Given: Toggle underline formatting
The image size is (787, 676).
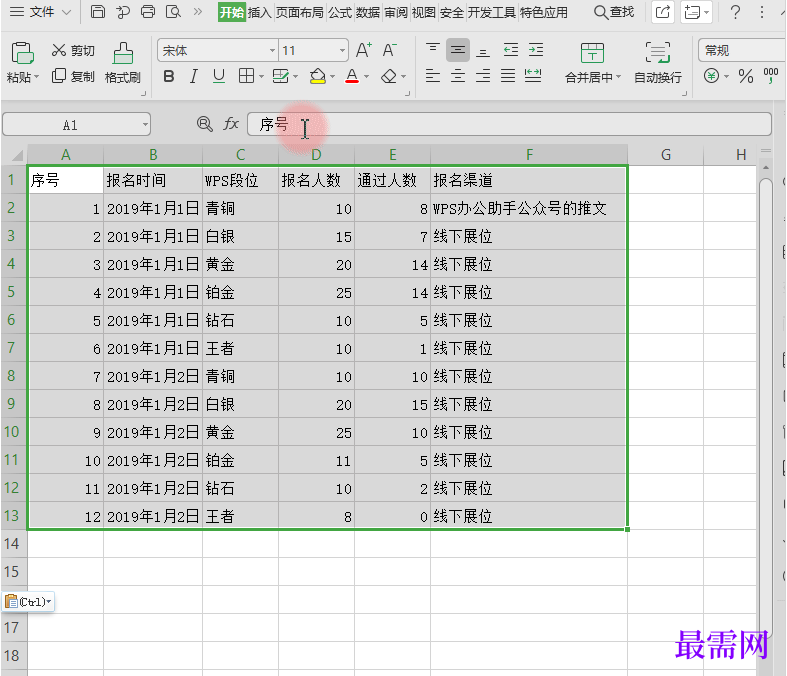Looking at the screenshot, I should tap(218, 77).
